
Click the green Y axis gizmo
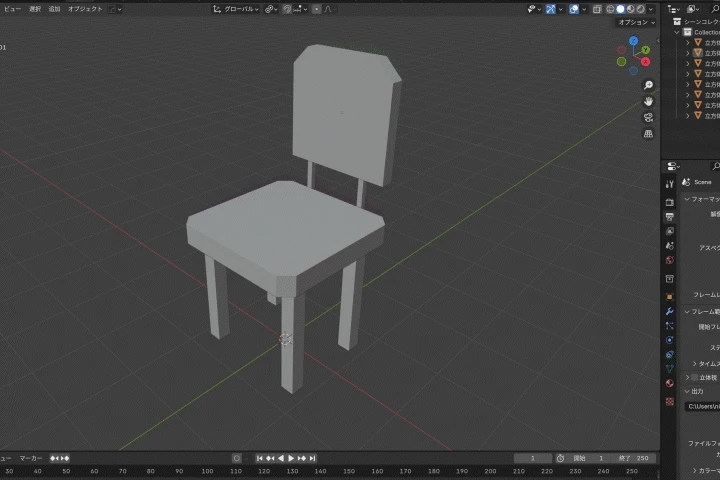click(646, 50)
